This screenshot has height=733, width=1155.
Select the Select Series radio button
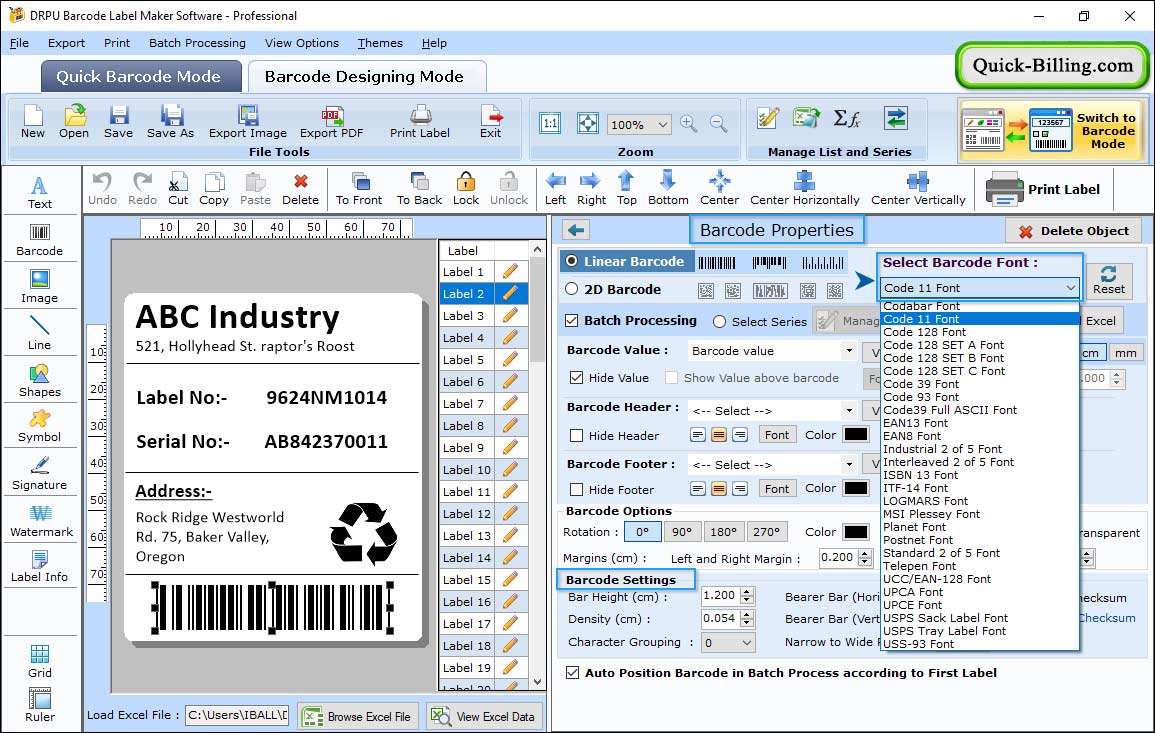720,322
